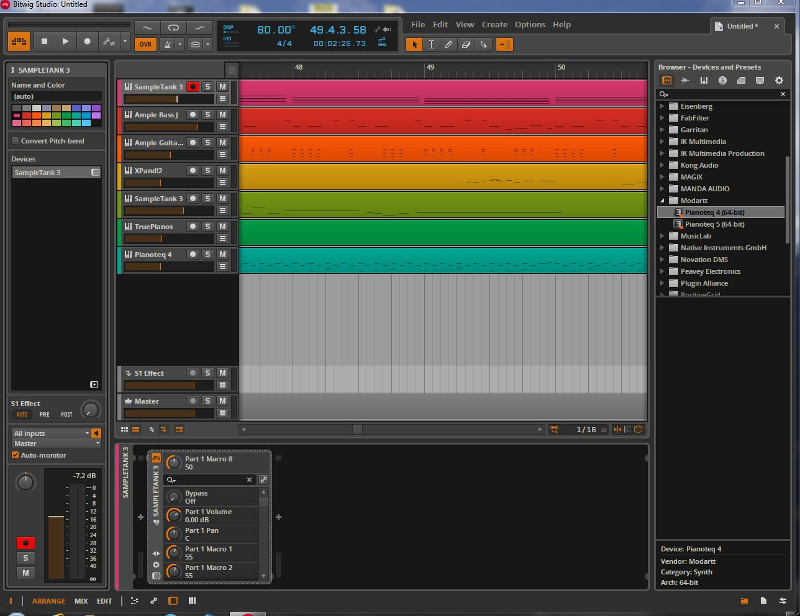The image size is (800, 616).
Task: Expand the IK Multimedia folder
Action: click(x=662, y=141)
